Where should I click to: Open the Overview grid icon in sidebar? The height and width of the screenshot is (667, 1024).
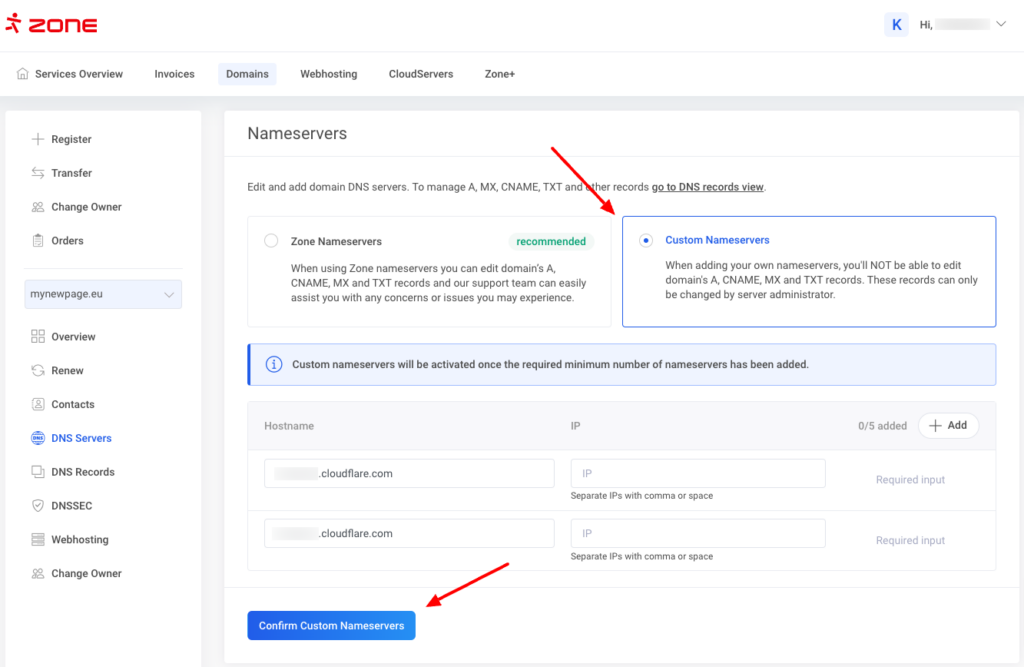(38, 337)
